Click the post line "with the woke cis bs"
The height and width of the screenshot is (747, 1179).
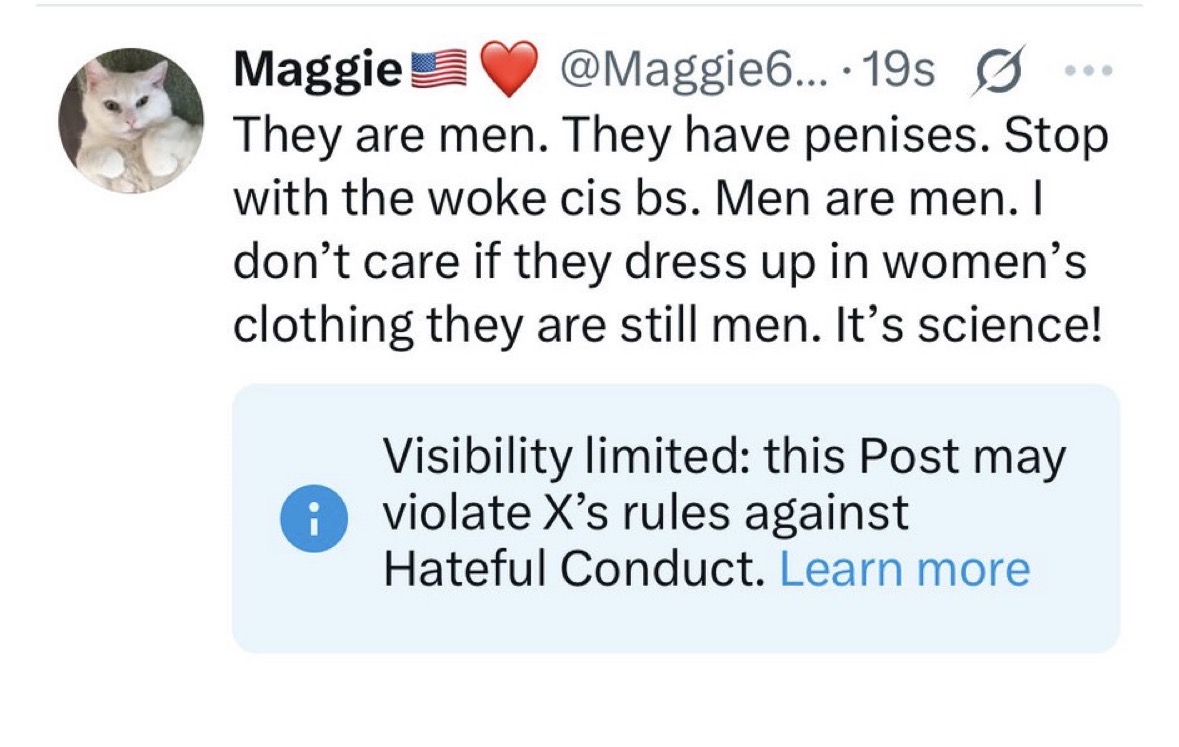[x=640, y=198]
